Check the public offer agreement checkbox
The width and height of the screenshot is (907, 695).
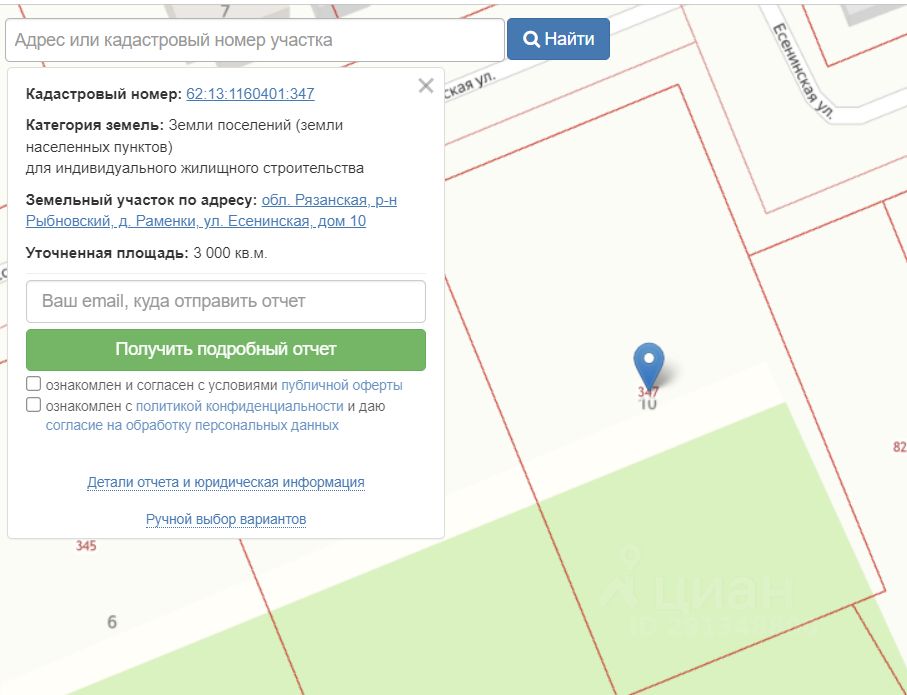[x=34, y=384]
